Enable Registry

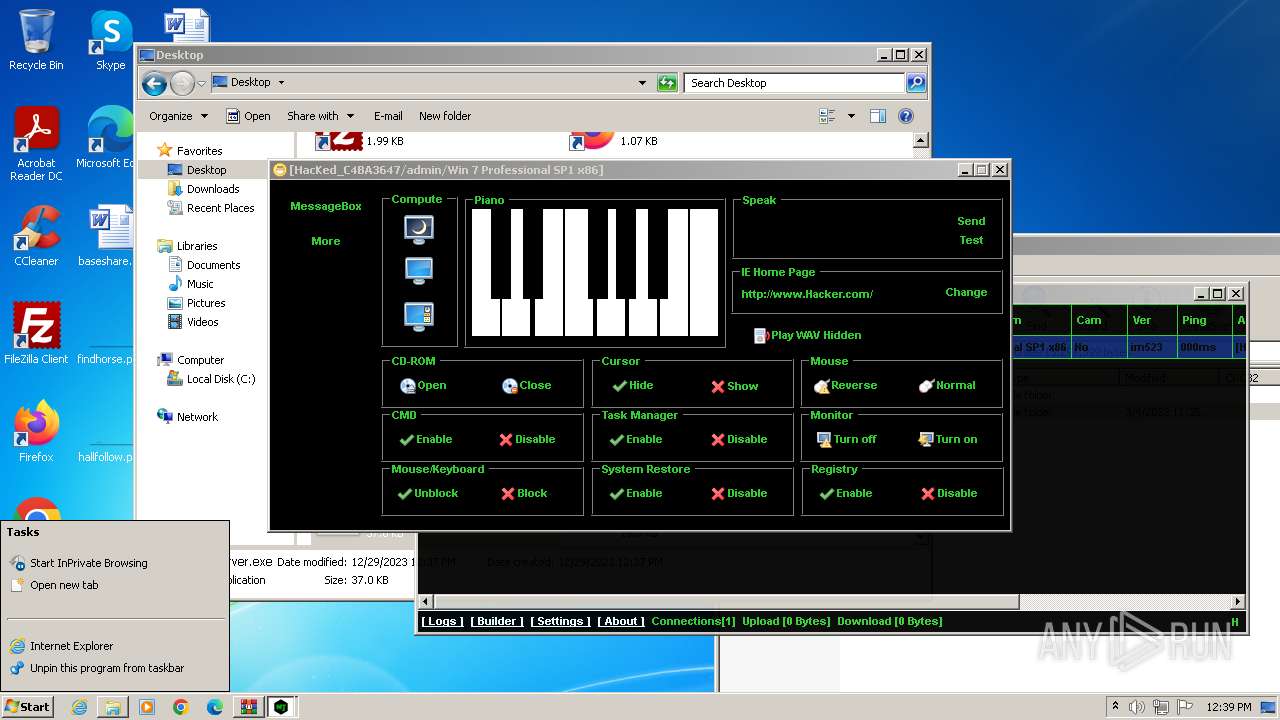coord(846,493)
